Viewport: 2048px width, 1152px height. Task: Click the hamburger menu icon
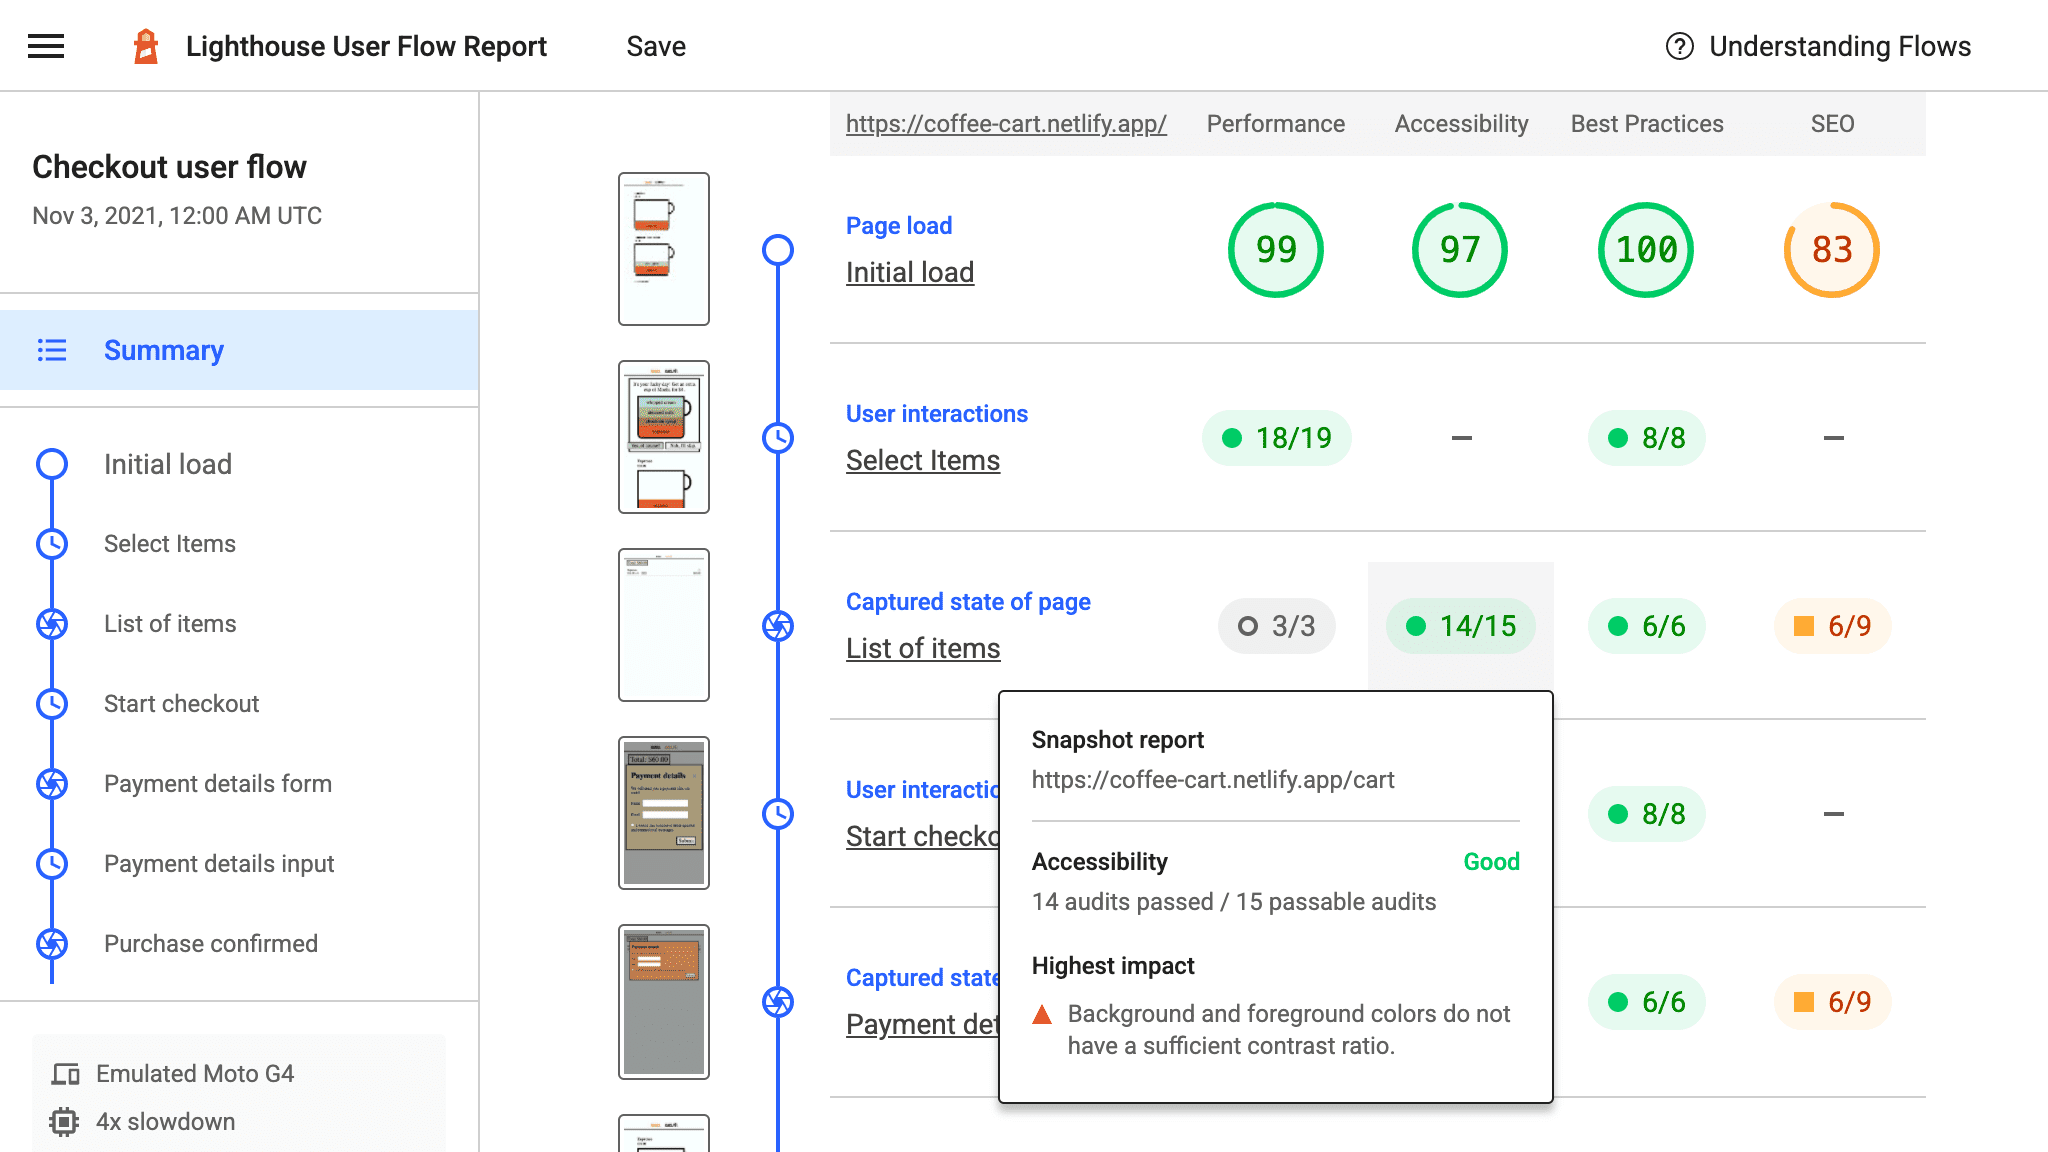45,45
